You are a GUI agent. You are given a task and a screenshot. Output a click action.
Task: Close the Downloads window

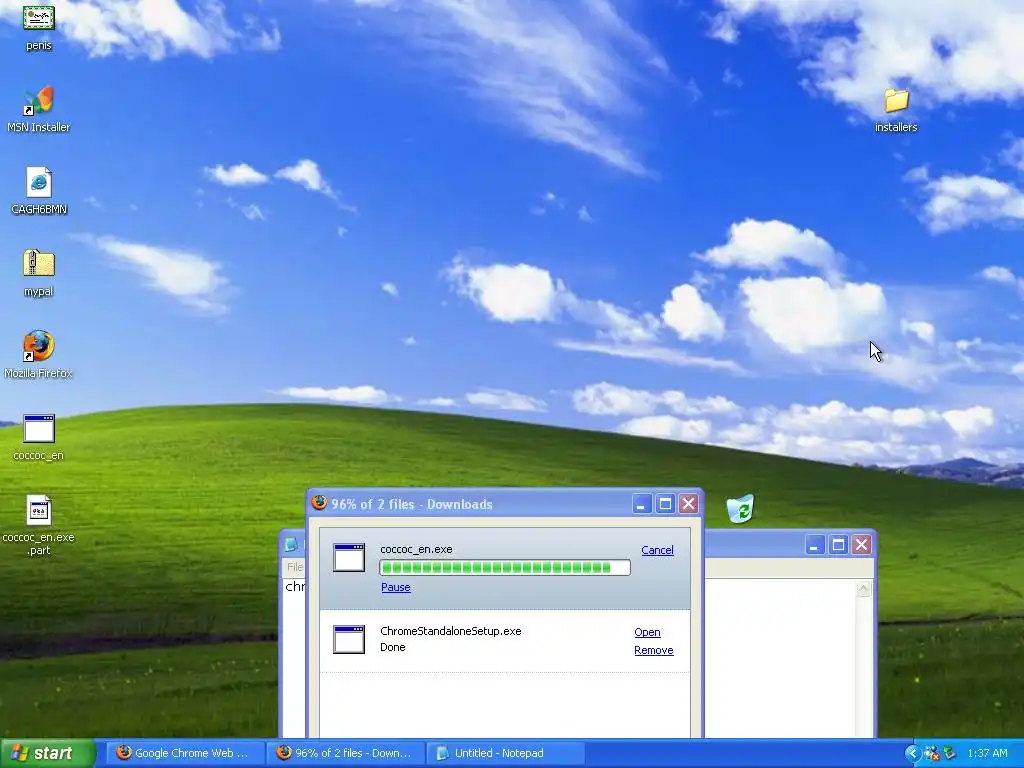(x=688, y=504)
